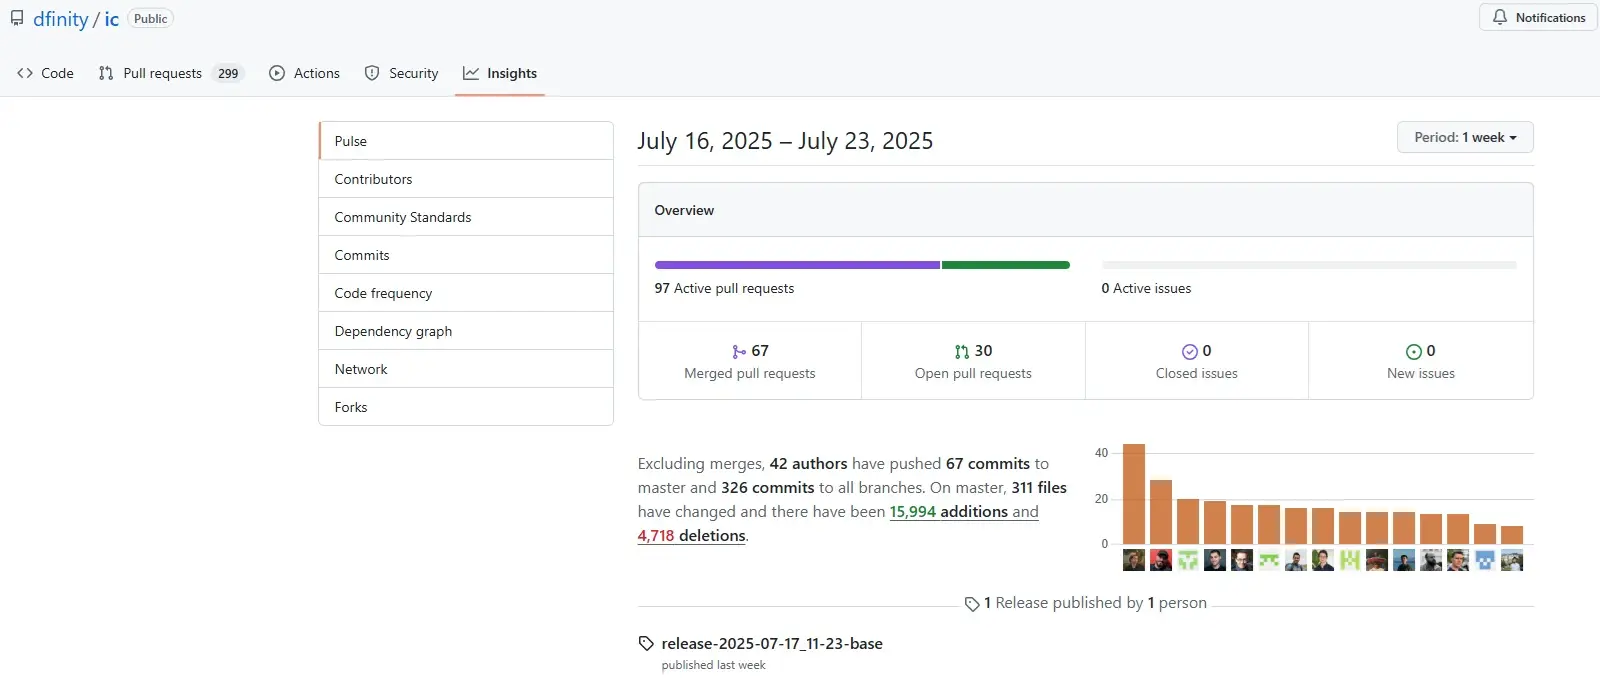1600x688 pixels.
Task: Open the release-2025-07-17_11-23-base link
Action: pos(772,643)
